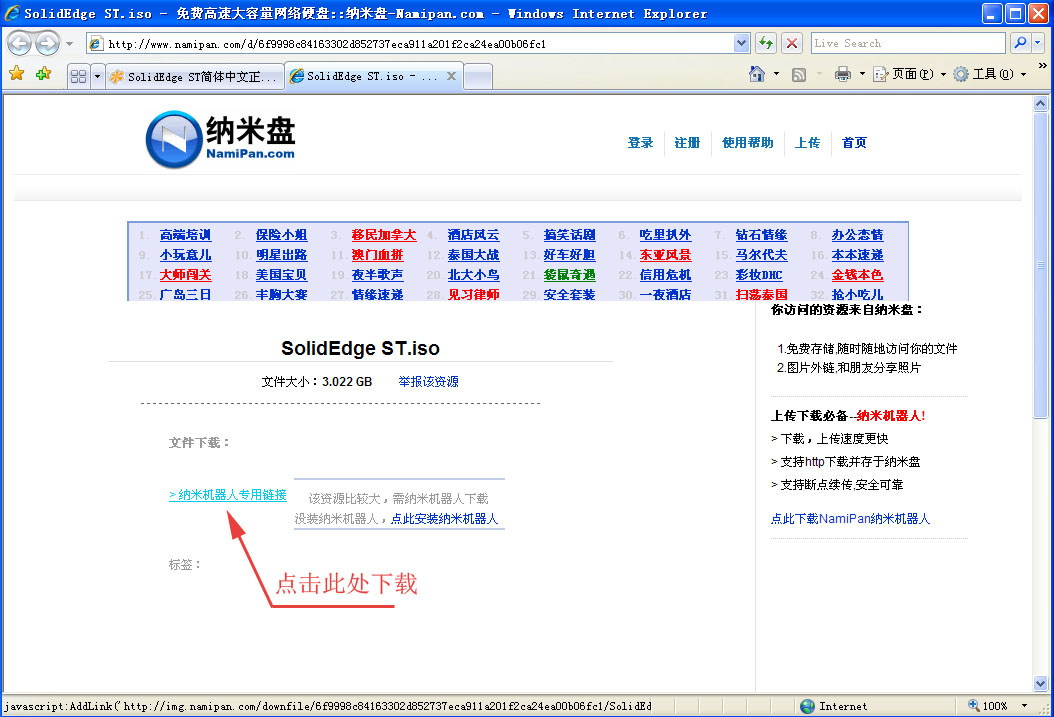Click the scrollbar up arrow

1041,103
